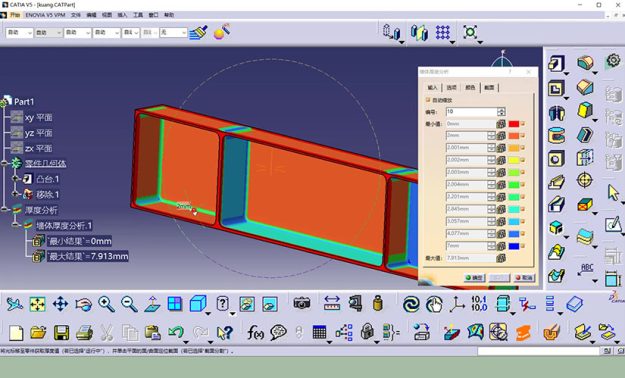Click the red color swatch

514,124
